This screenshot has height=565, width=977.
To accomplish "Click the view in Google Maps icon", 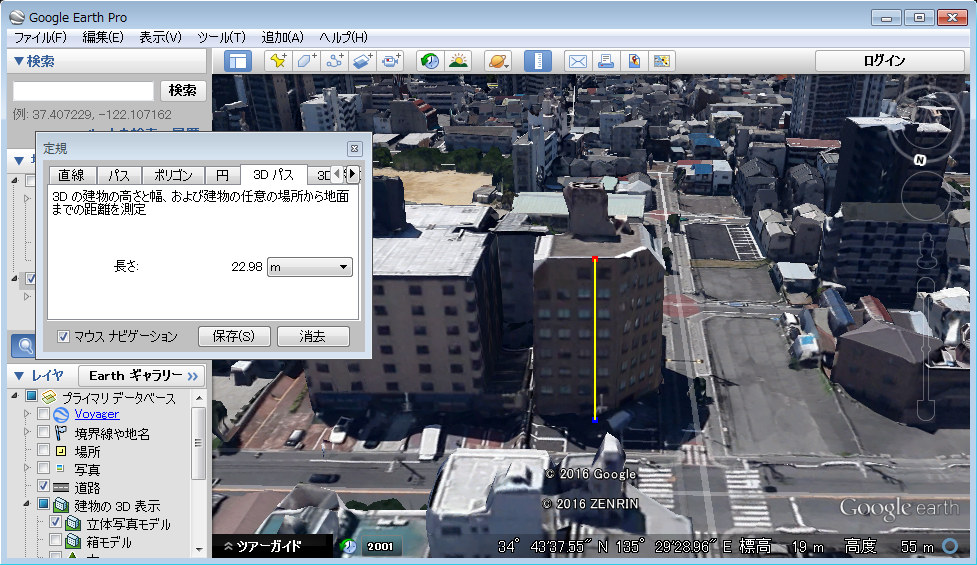I will (x=634, y=61).
